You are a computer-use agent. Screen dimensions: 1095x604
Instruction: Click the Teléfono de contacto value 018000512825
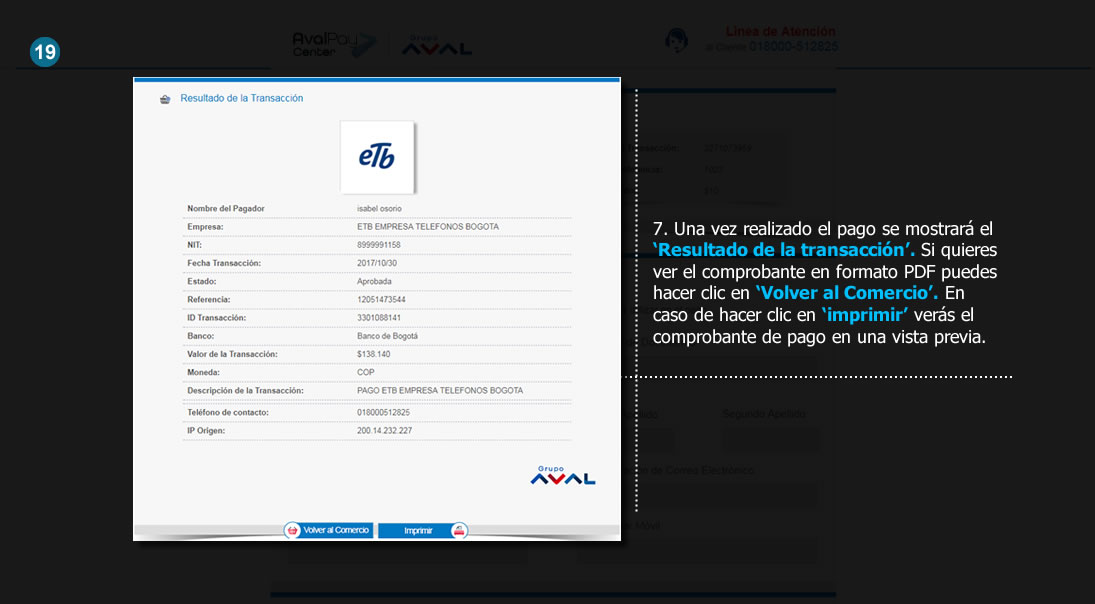383,412
